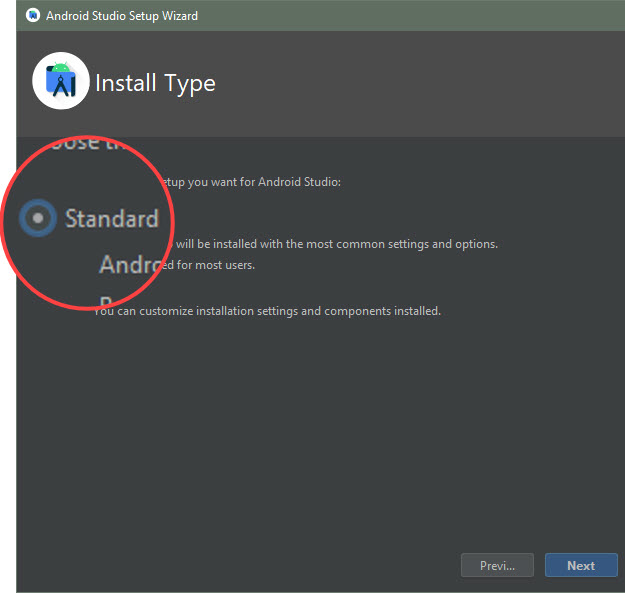Image resolution: width=625 pixels, height=593 pixels.
Task: Click the empty header banner right of Install Type
Action: pyautogui.click(x=420, y=83)
